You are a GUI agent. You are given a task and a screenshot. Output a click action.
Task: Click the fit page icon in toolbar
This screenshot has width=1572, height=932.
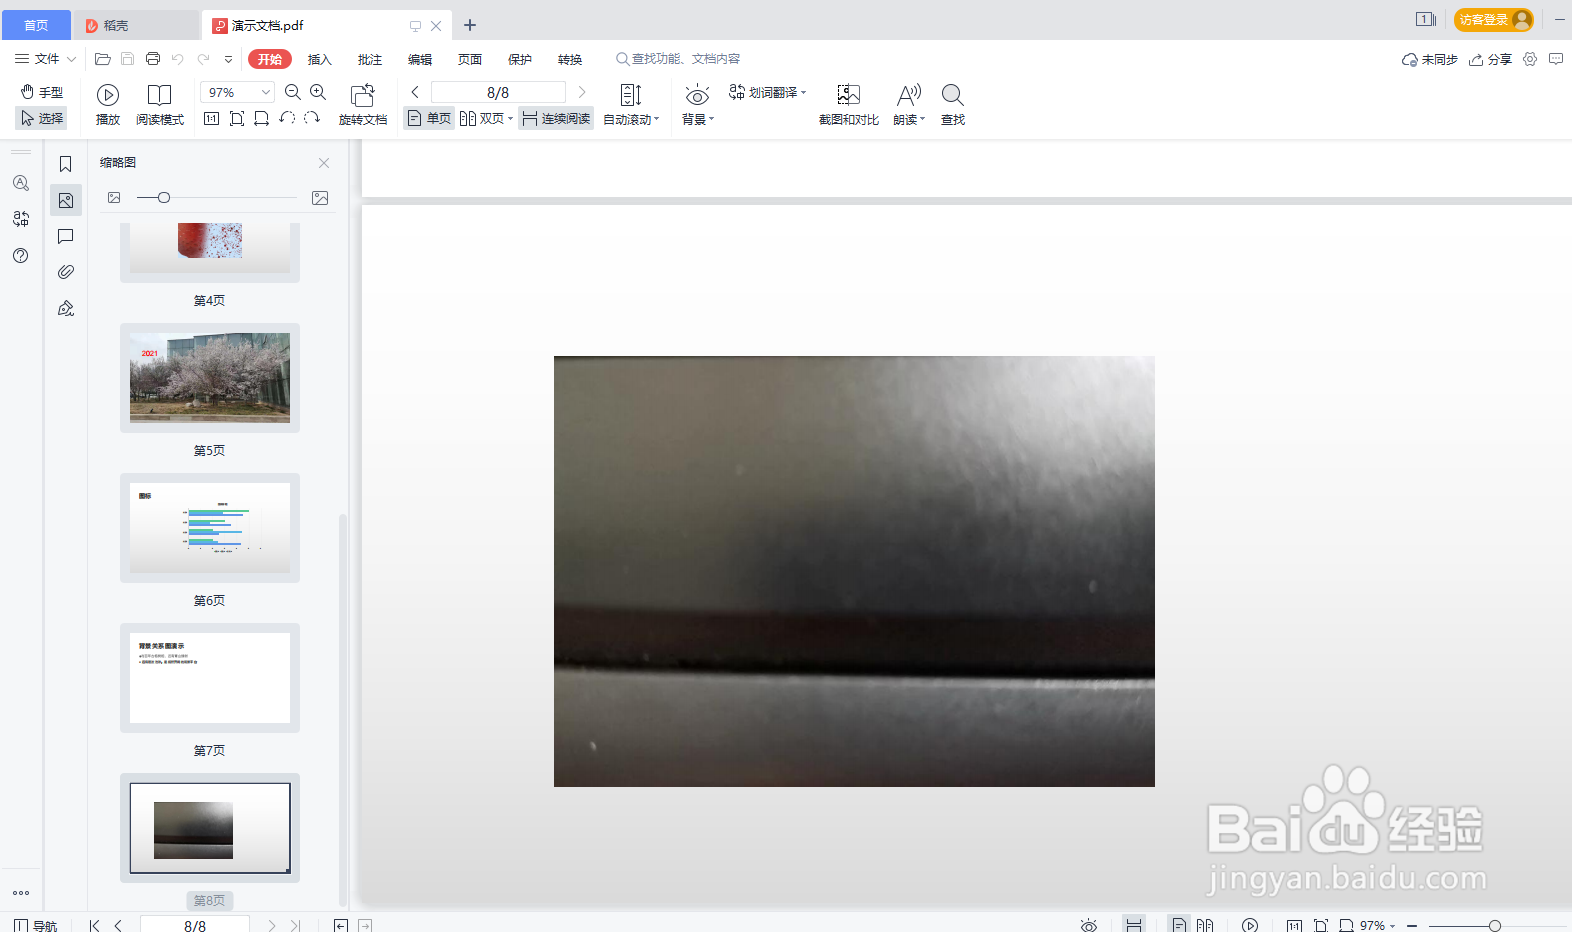pyautogui.click(x=237, y=118)
